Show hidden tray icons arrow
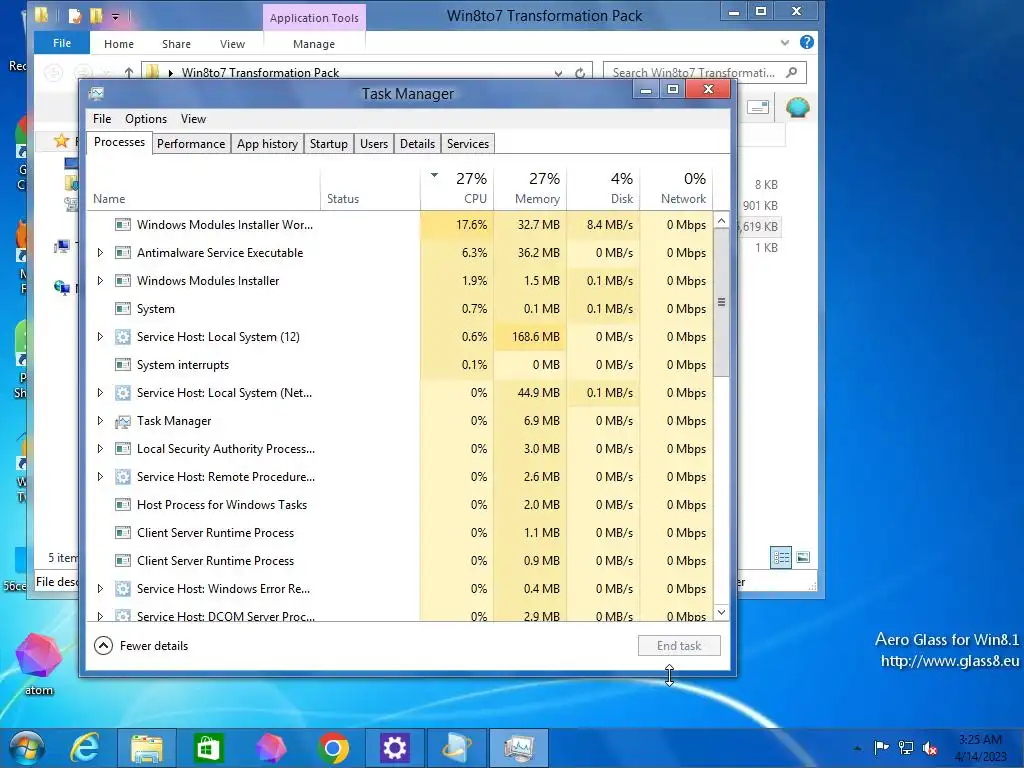 click(857, 748)
